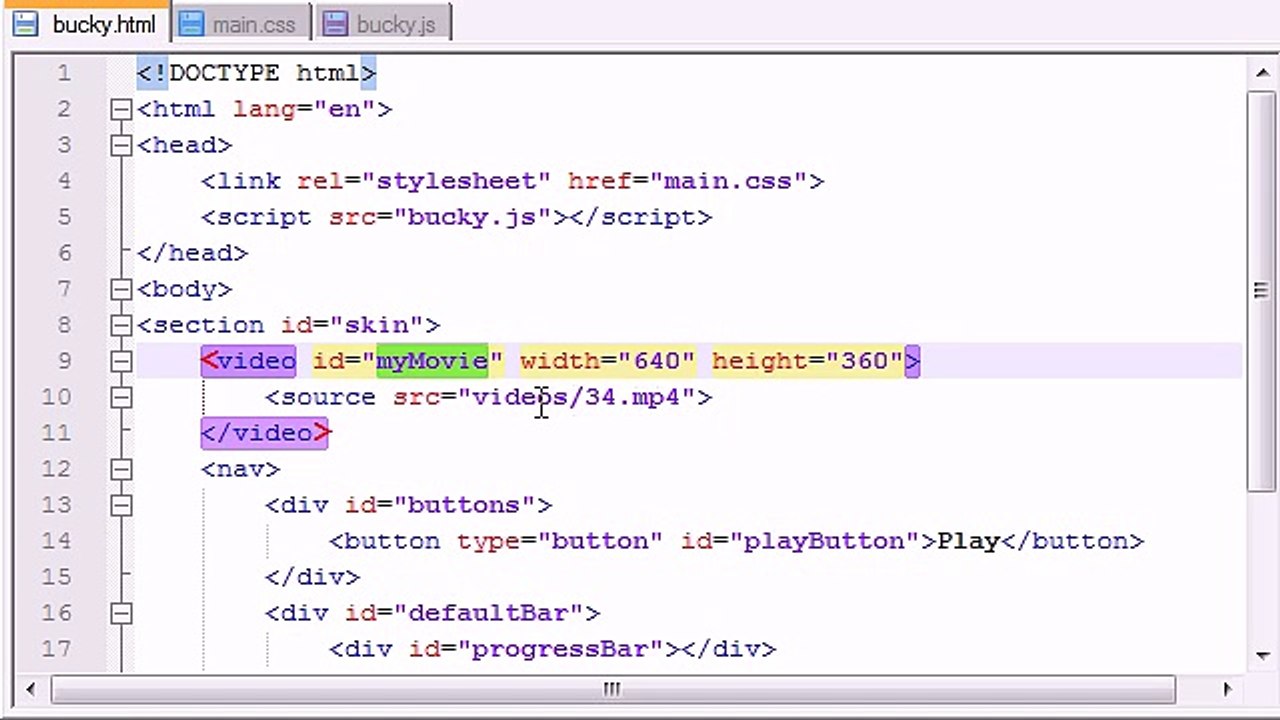This screenshot has height=720, width=1280.
Task: Click the bucky.html file save icon
Action: 25,24
